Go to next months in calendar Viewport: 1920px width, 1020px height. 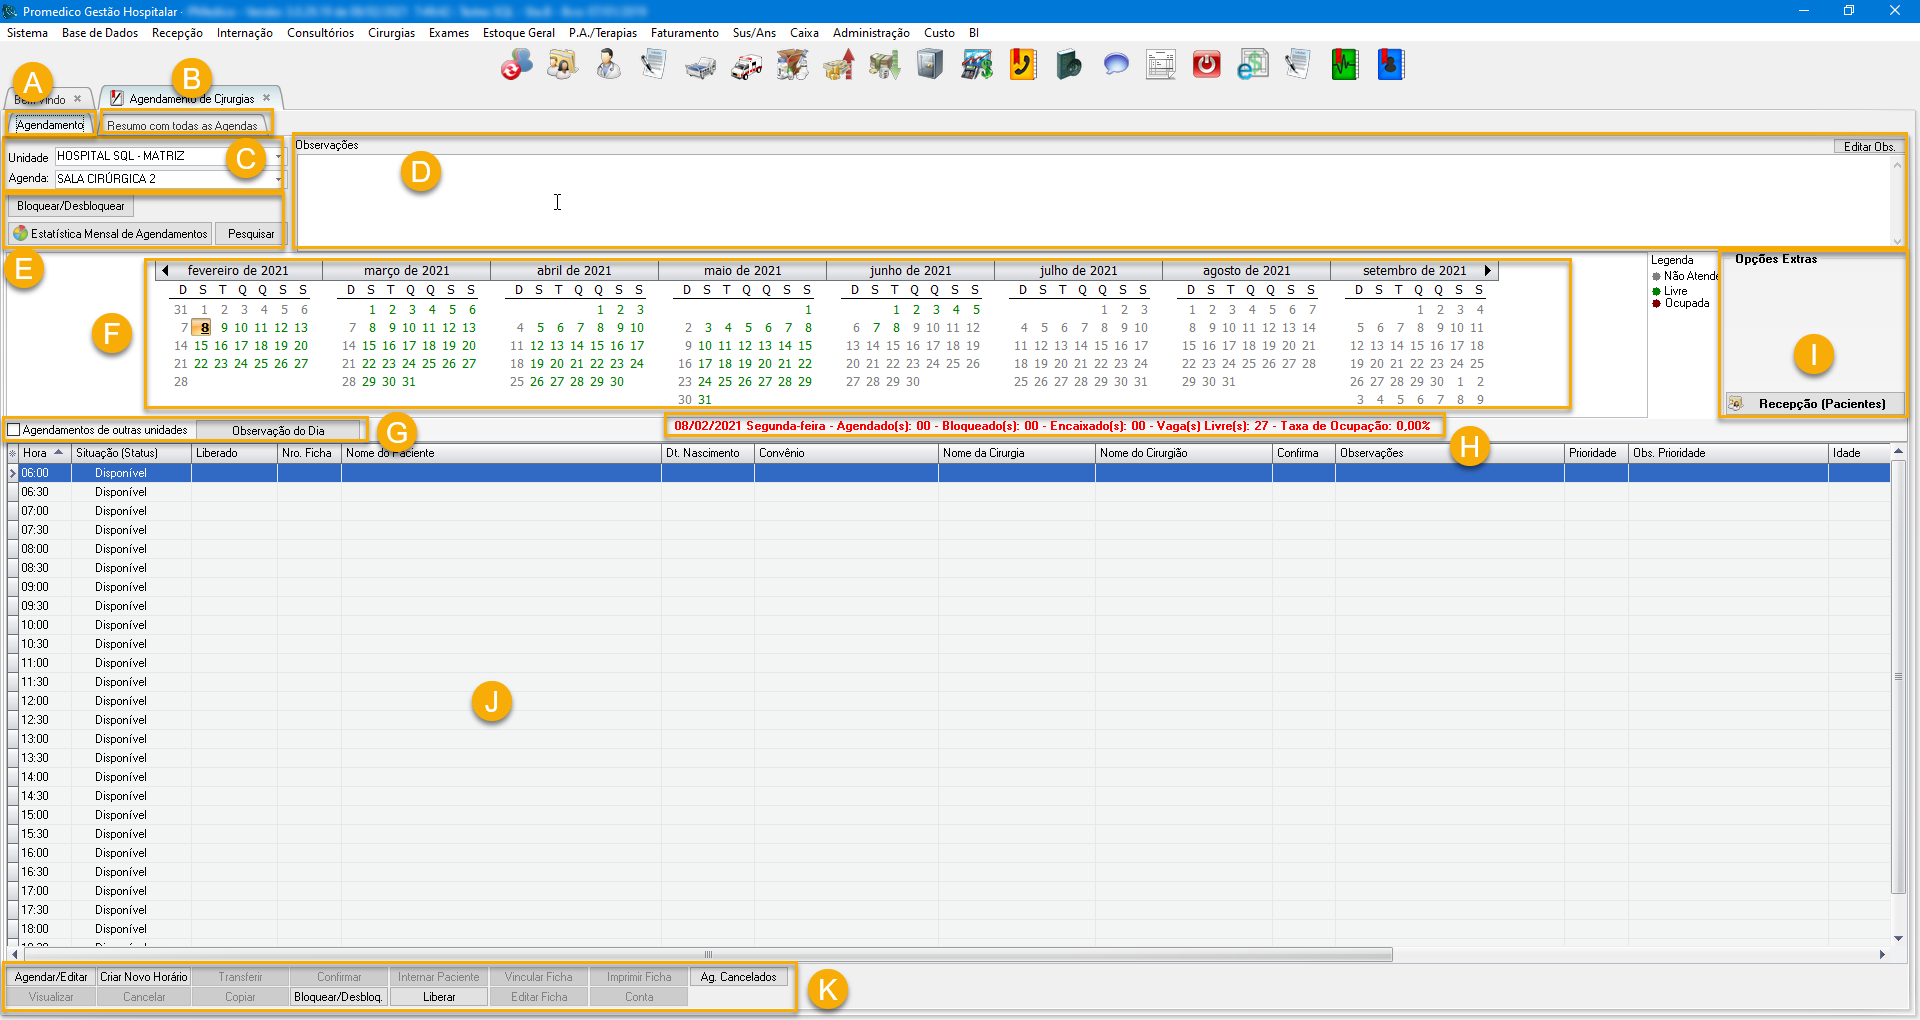(x=1488, y=270)
